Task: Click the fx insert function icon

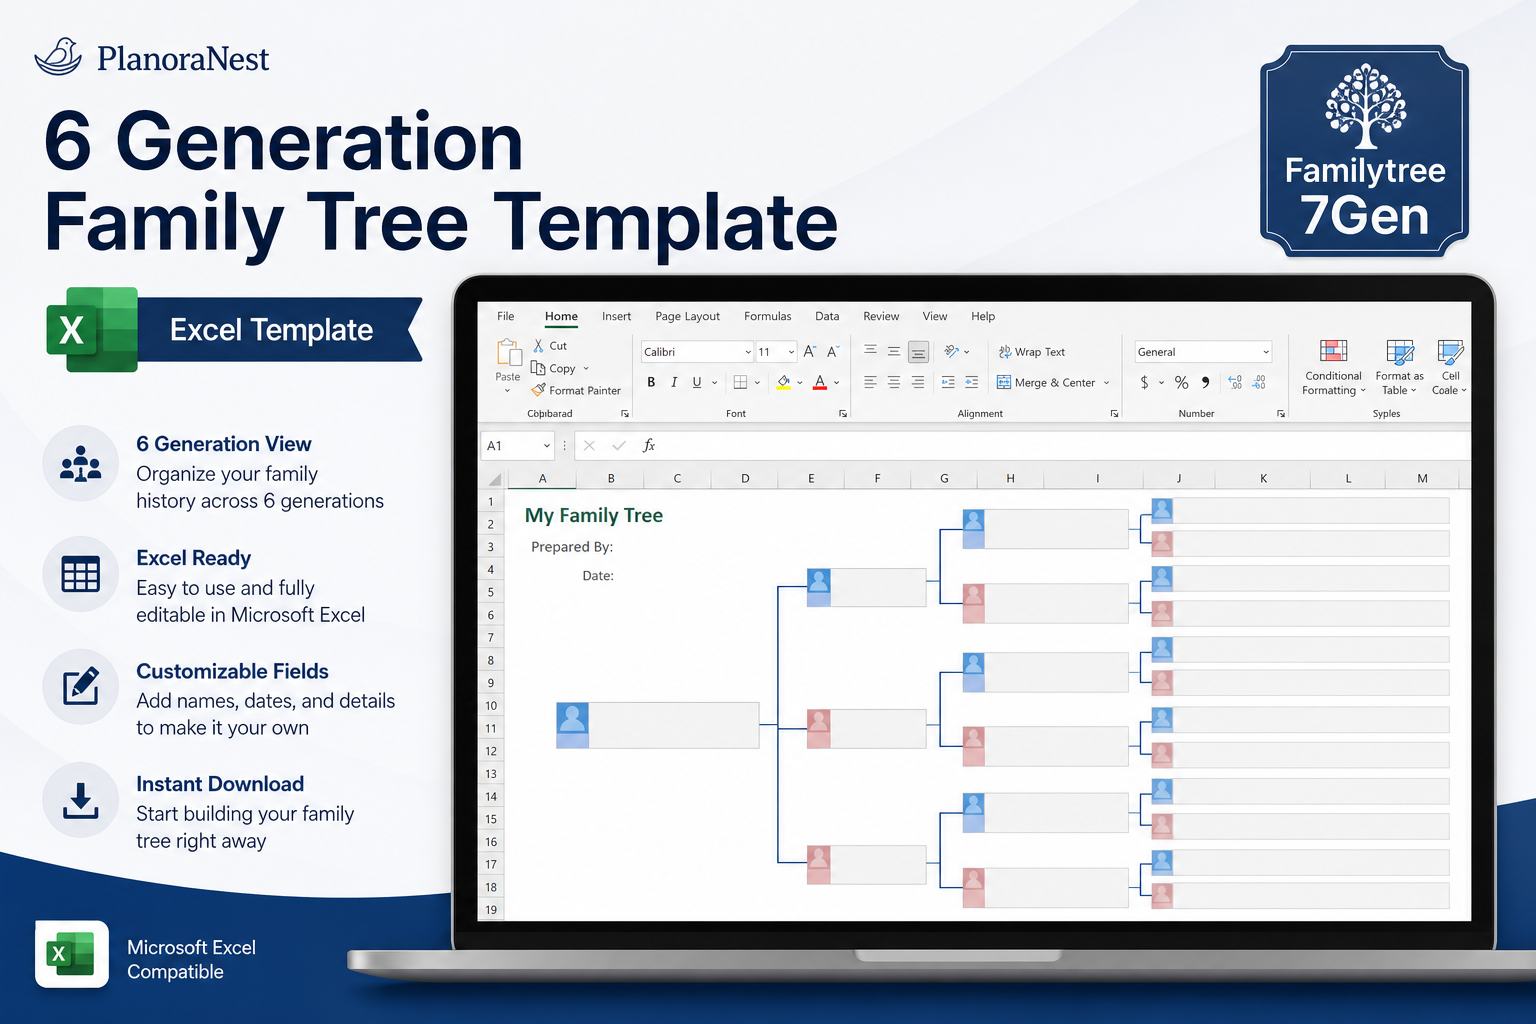Action: 649,445
